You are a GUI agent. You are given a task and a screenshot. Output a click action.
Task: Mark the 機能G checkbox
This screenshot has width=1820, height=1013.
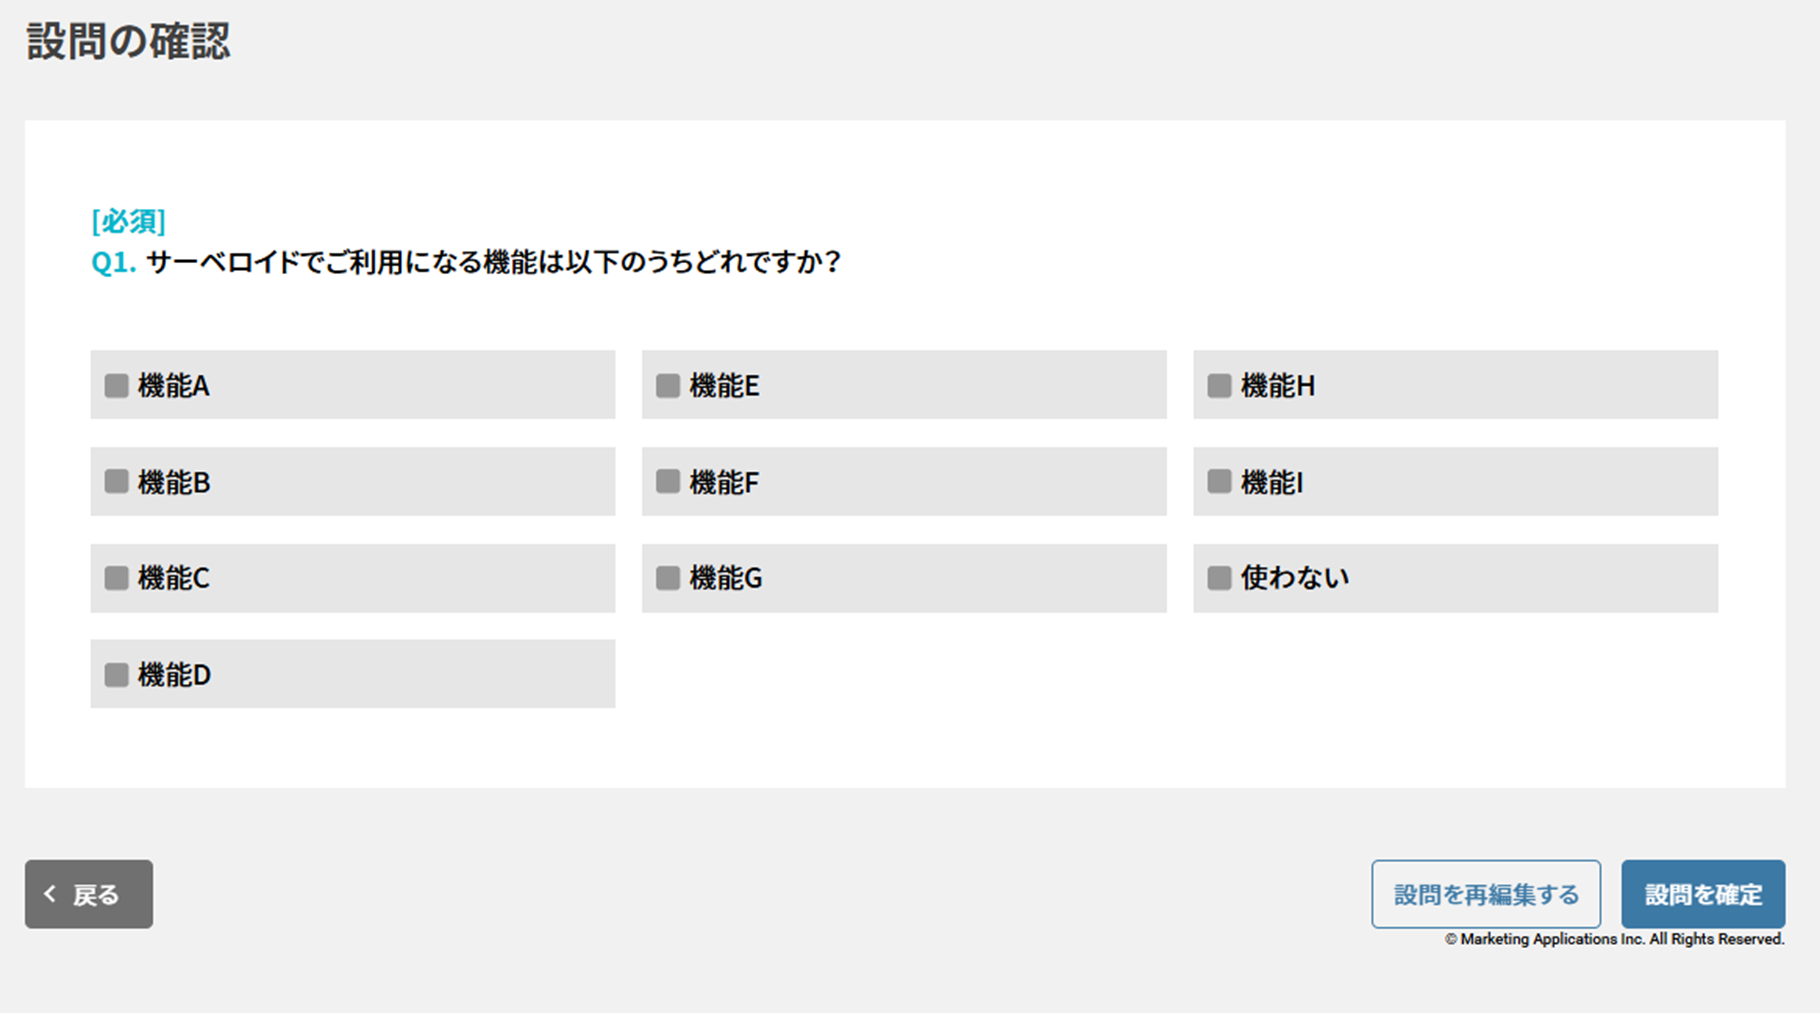coord(668,578)
